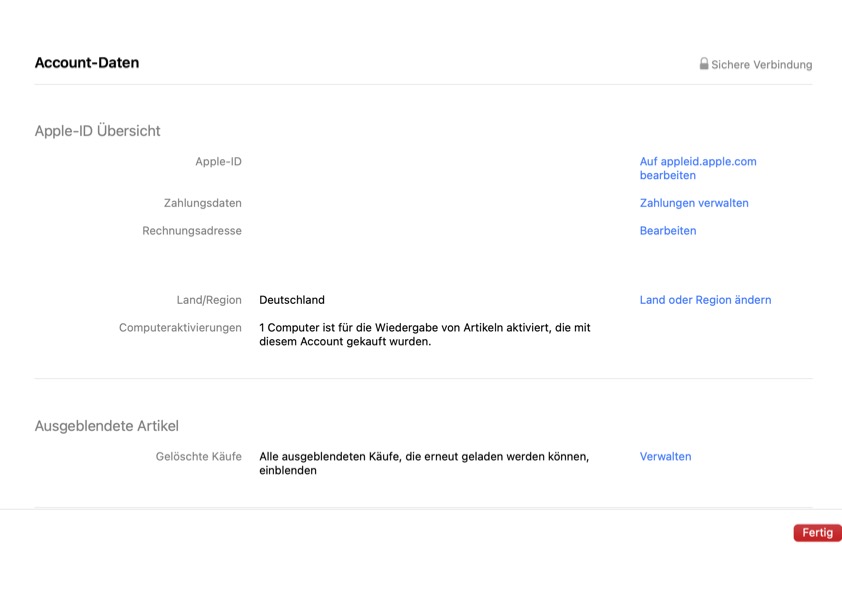Click the Apple-ID field label

click(218, 161)
